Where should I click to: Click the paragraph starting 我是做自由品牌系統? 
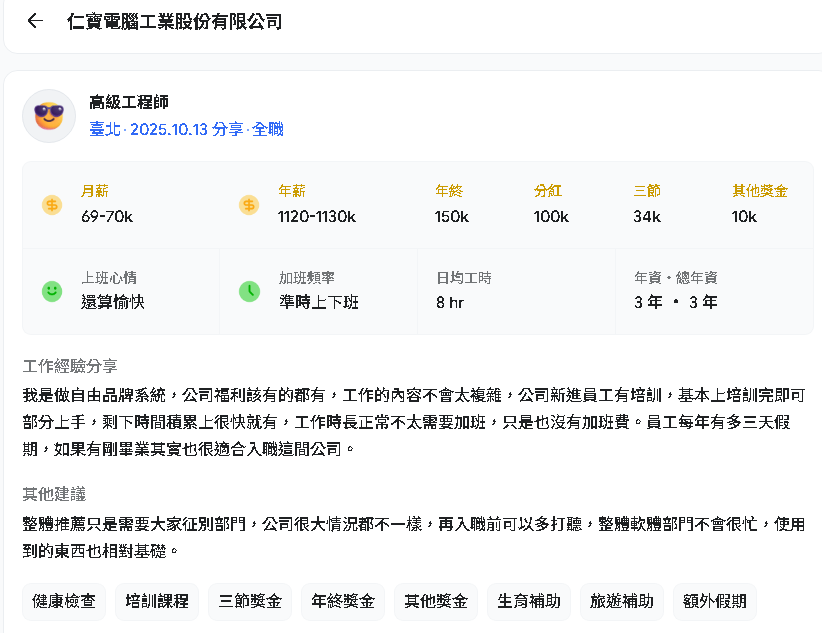pos(414,422)
